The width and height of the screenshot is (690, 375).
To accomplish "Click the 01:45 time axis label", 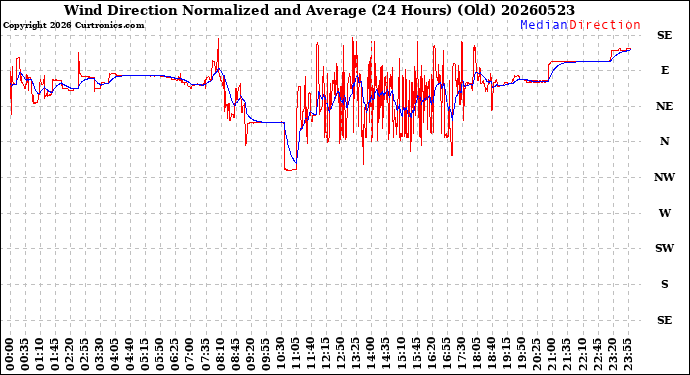I will 55,354.
